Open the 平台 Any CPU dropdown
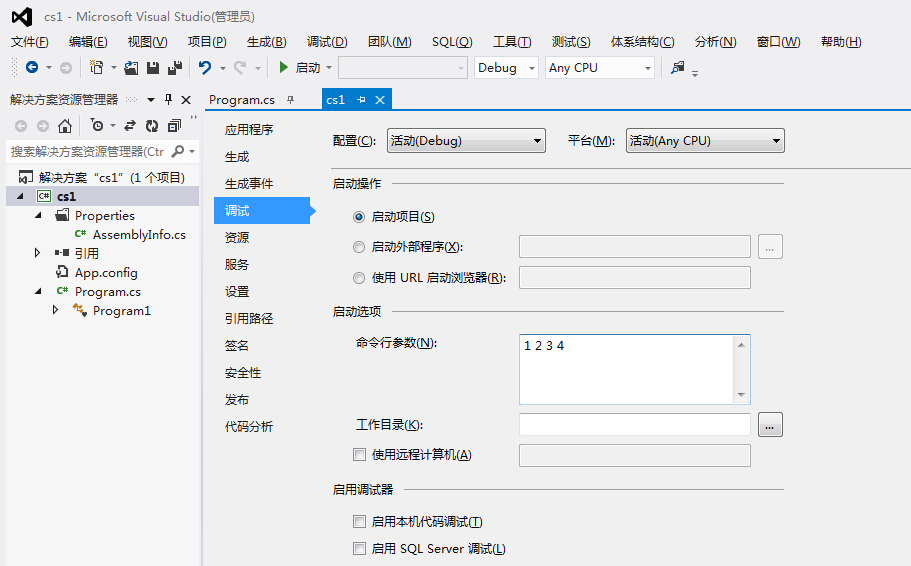 coord(705,141)
